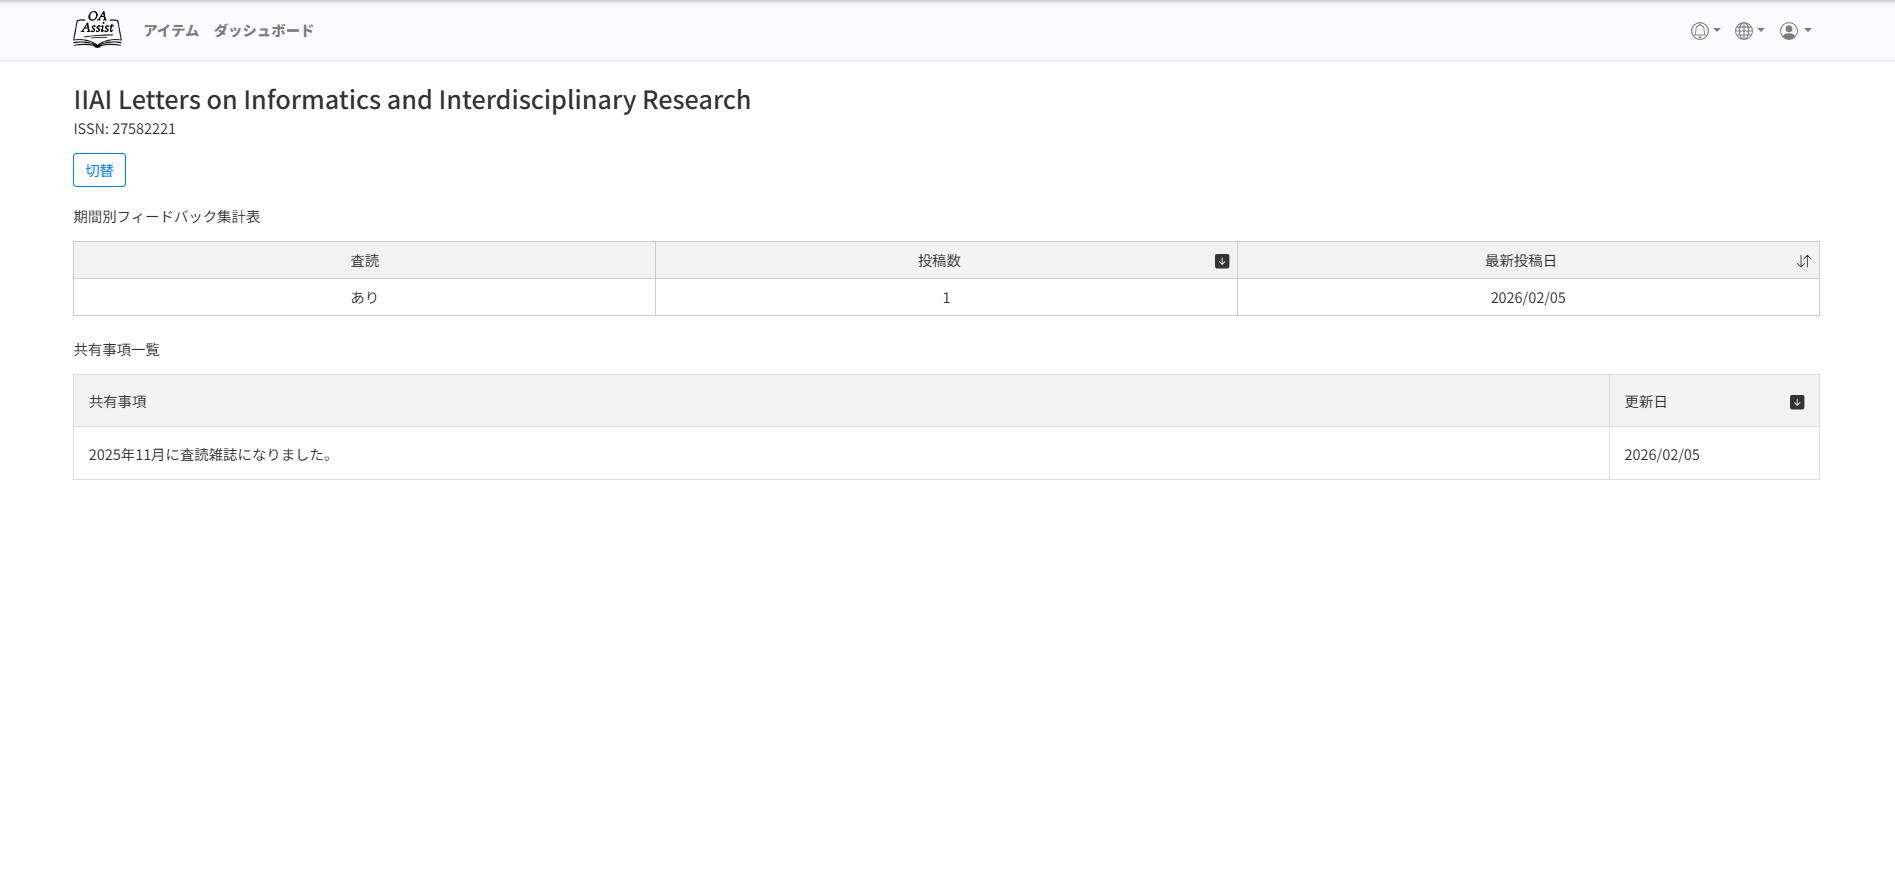The image size is (1895, 884).
Task: Expand the user account menu
Action: 1794,31
